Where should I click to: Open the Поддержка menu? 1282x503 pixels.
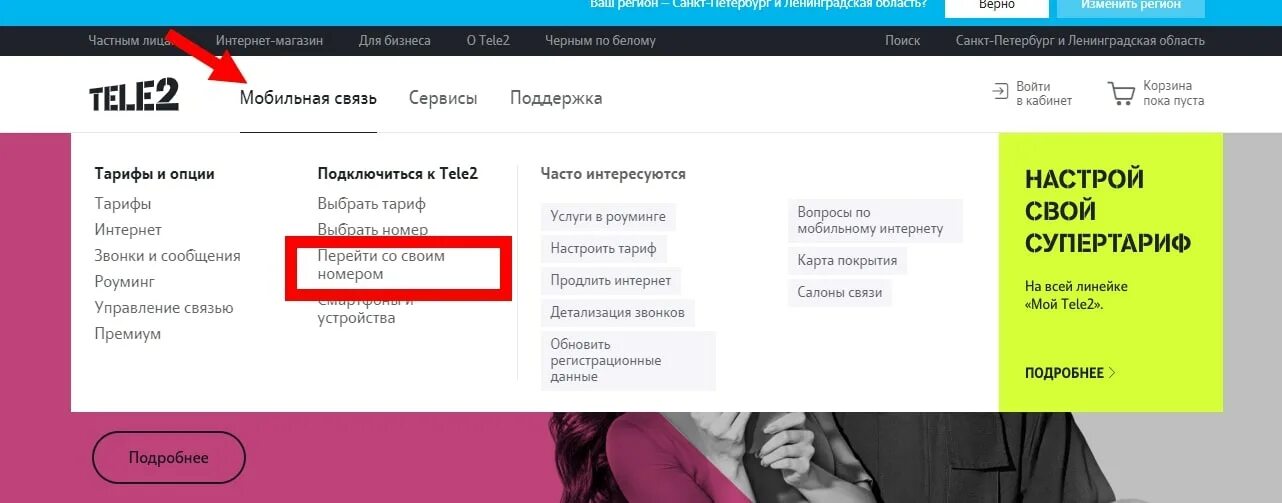pos(556,98)
